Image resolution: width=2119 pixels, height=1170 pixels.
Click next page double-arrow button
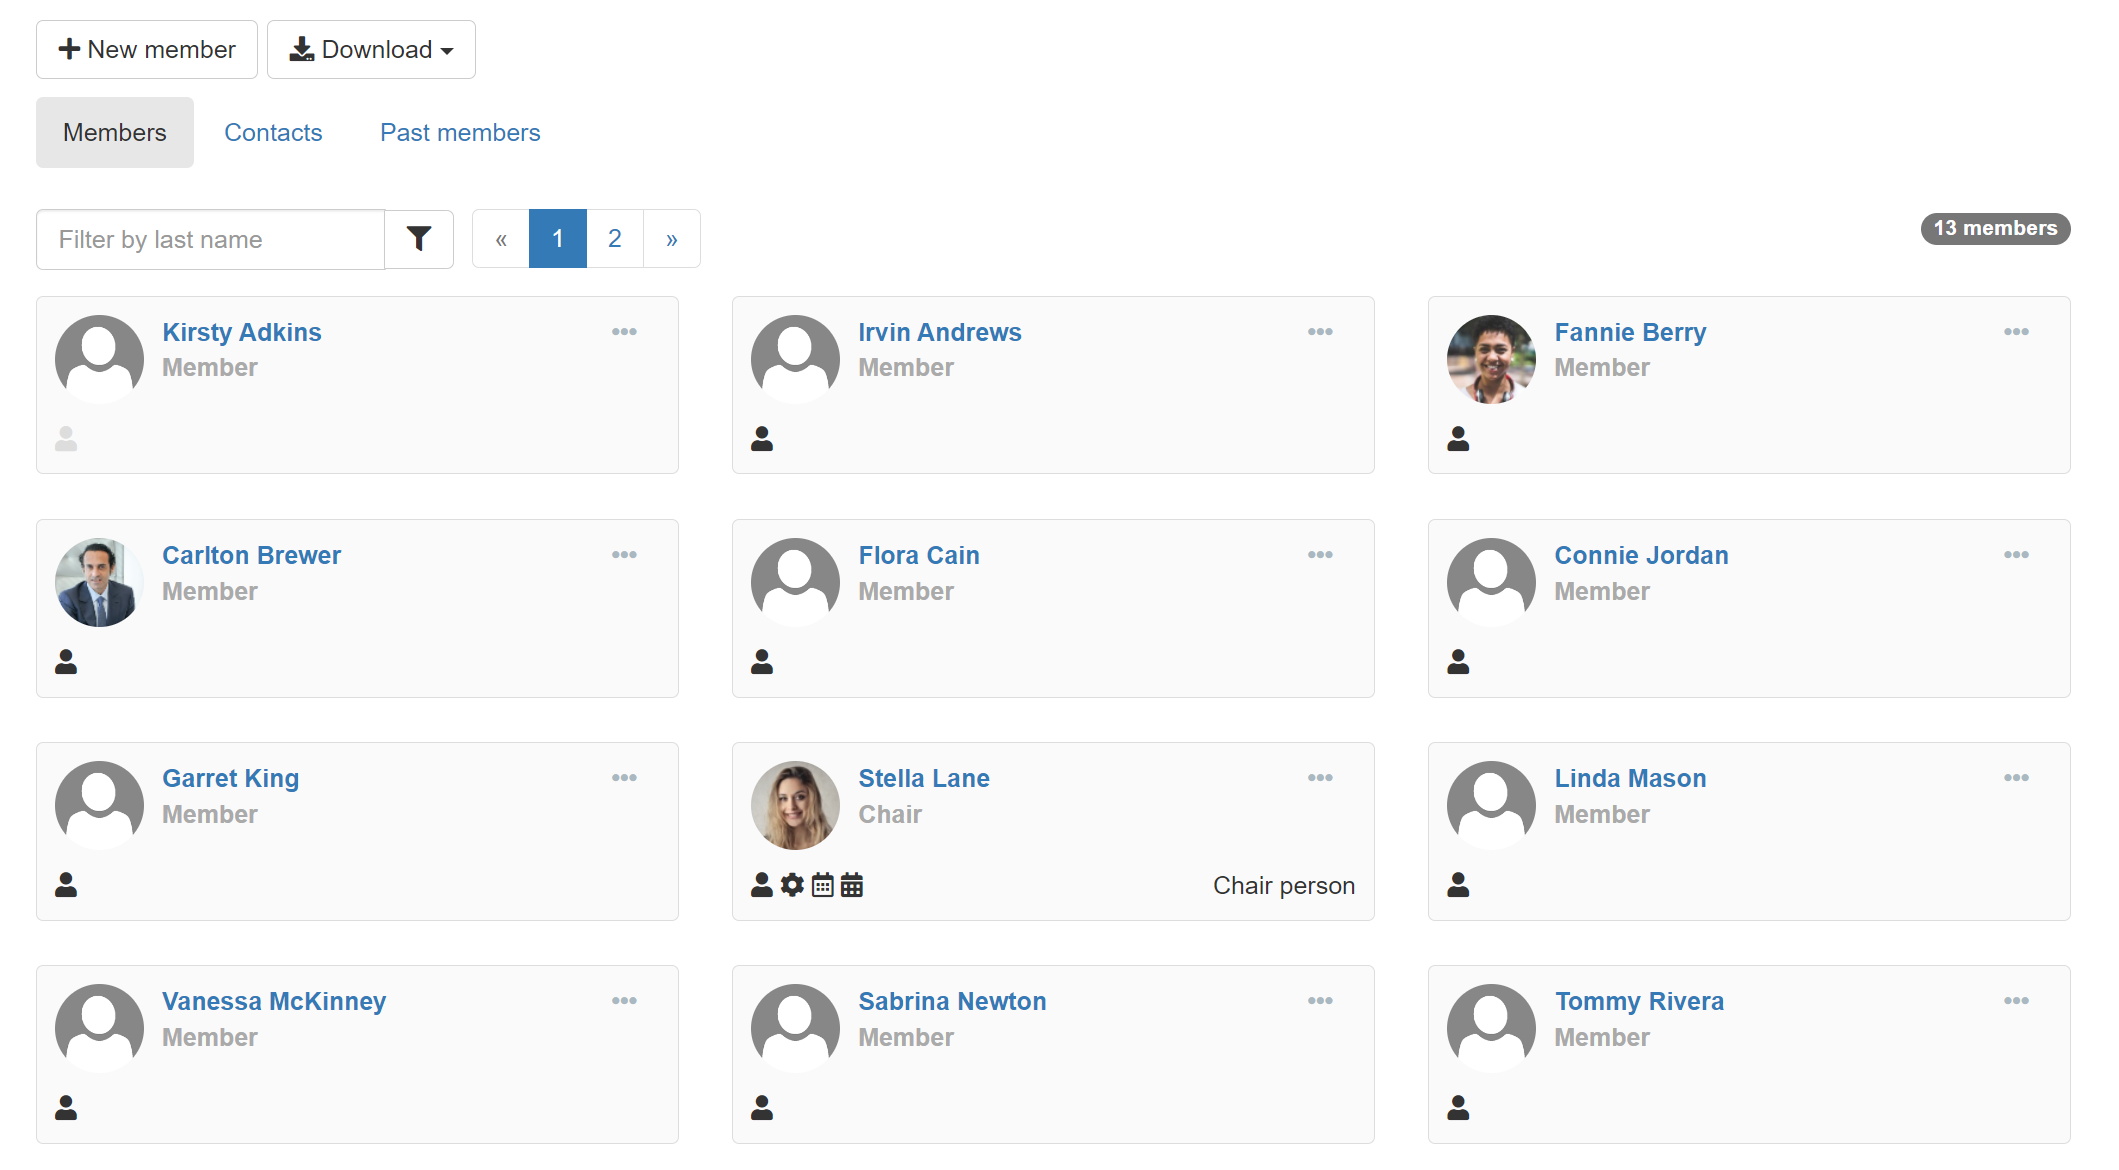[672, 239]
